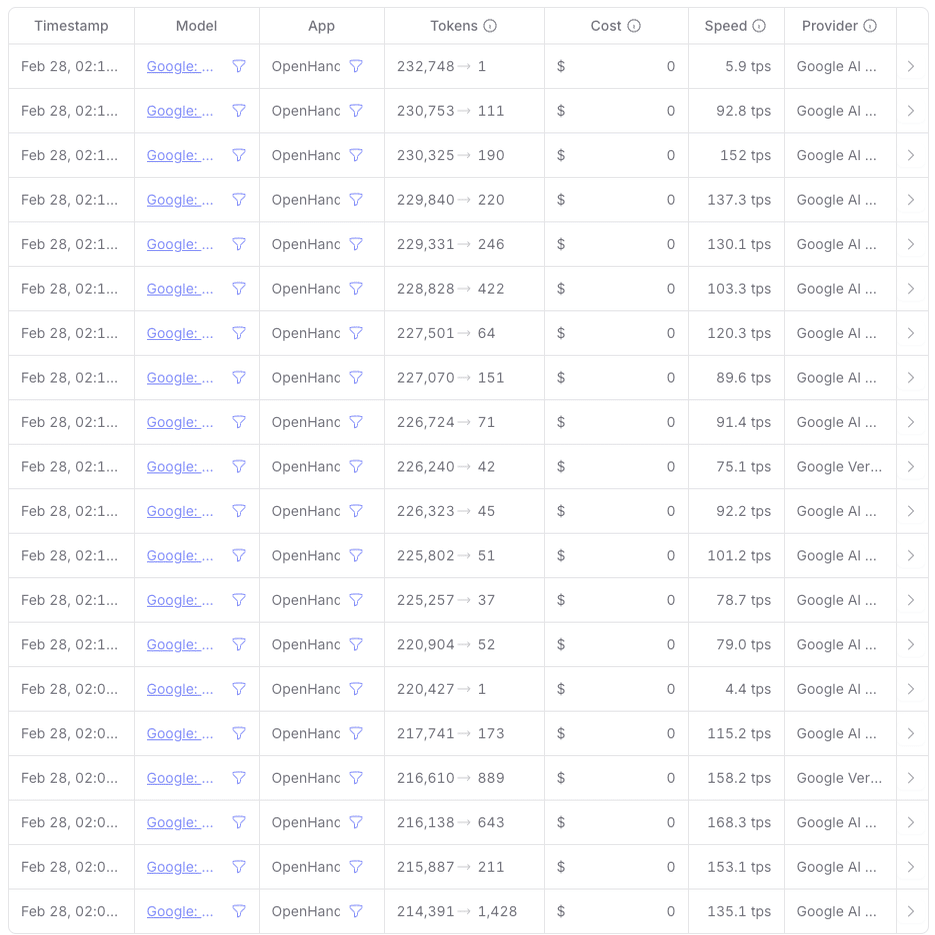Filter by model in the 232,748 tokens row
This screenshot has height=935, width=935.
(x=239, y=66)
